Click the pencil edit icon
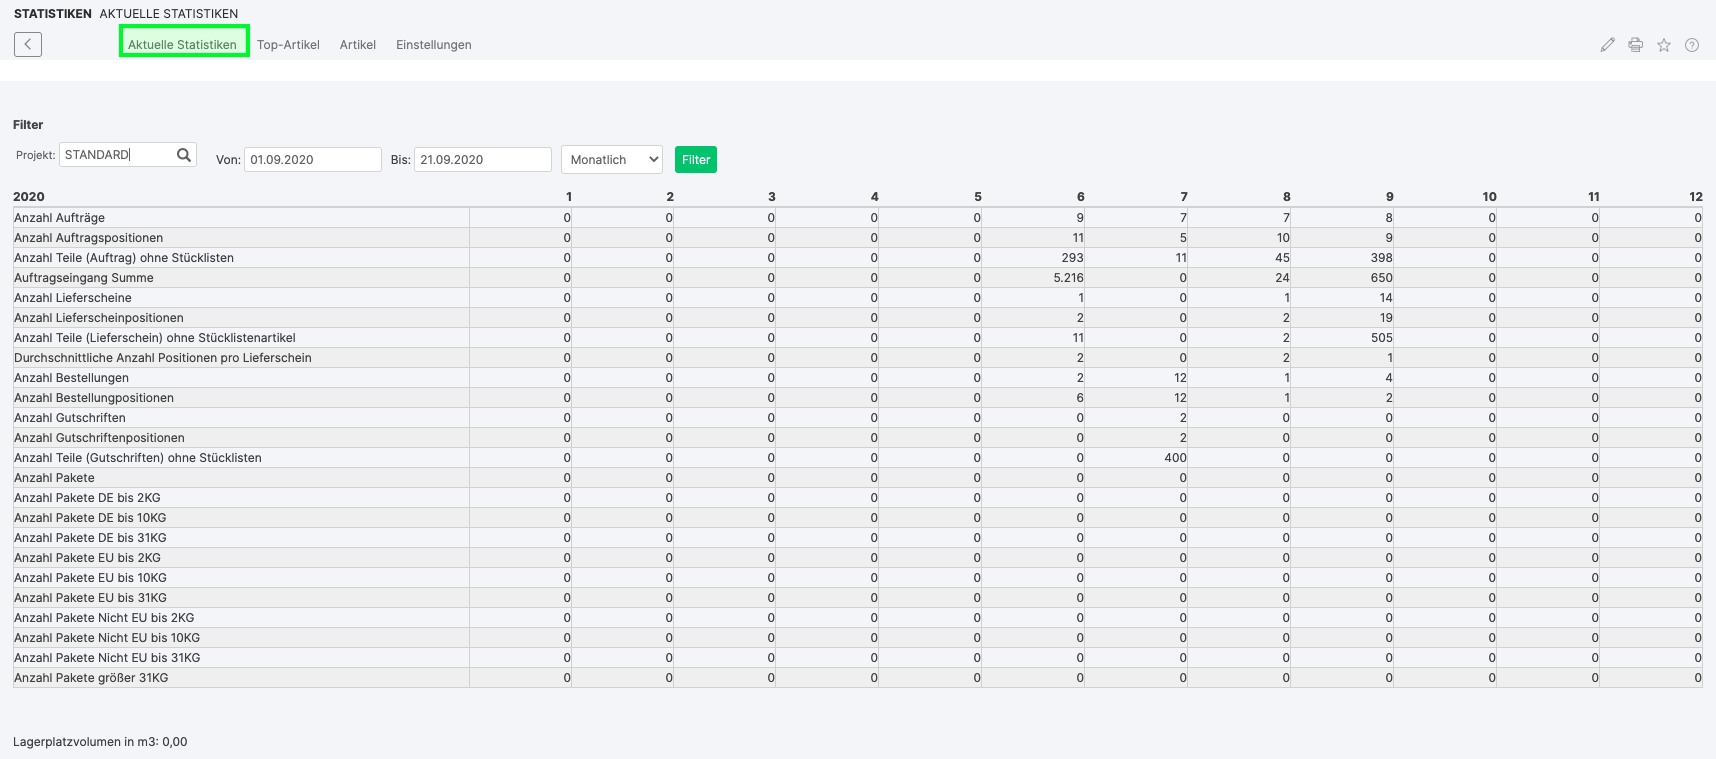Viewport: 1716px width, 759px height. (x=1607, y=45)
